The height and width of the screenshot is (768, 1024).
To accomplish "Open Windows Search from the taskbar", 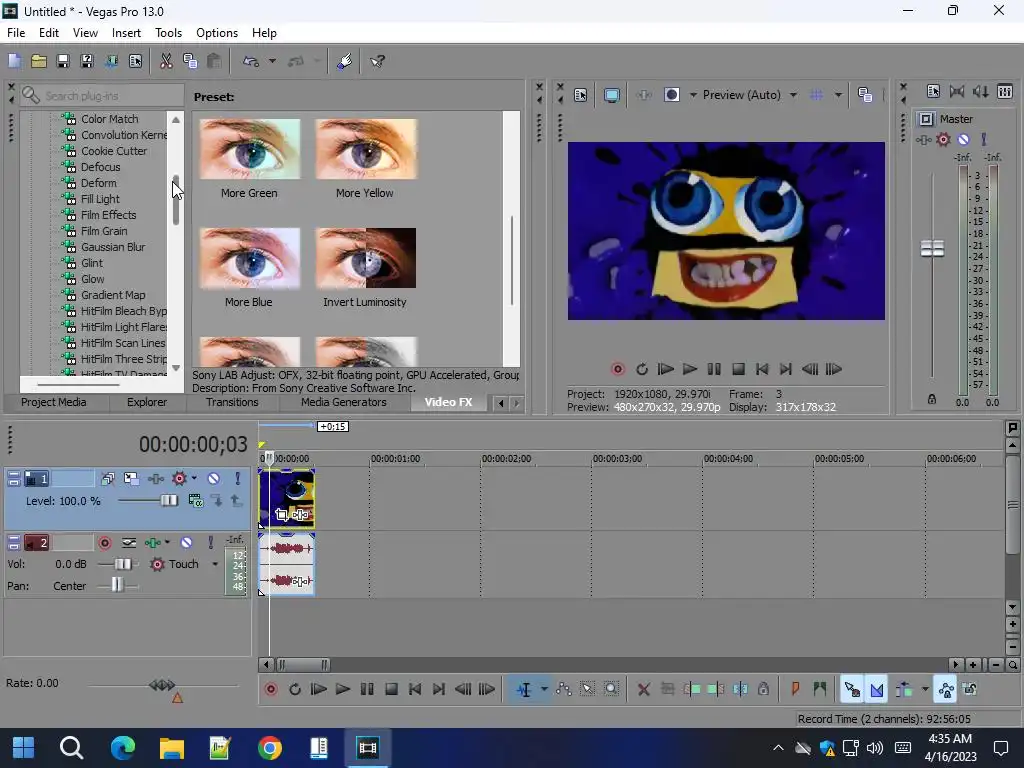I will [x=71, y=748].
